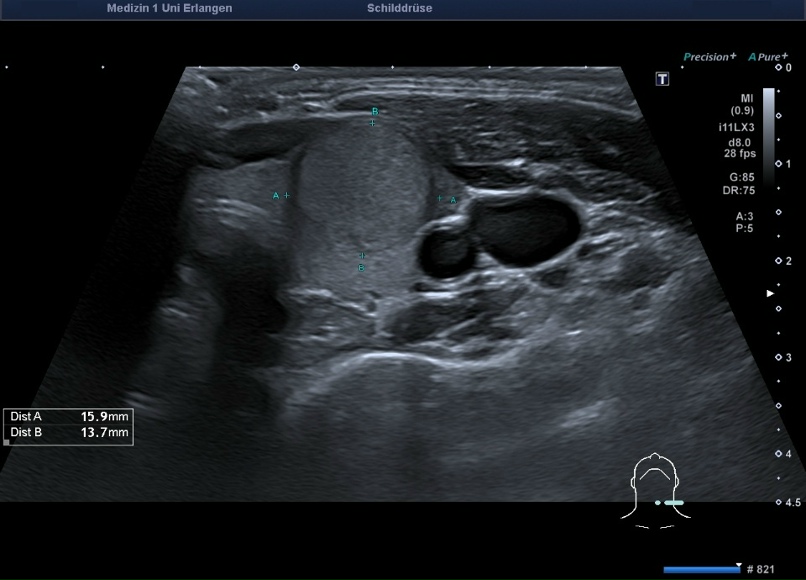Click the focus position triangle on depth scale
The width and height of the screenshot is (806, 580).
pyautogui.click(x=769, y=294)
